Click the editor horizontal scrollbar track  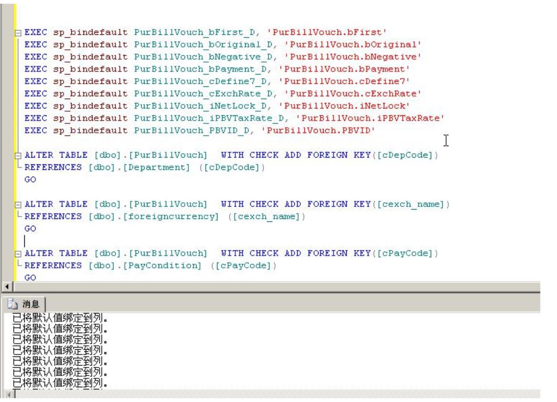(276, 286)
